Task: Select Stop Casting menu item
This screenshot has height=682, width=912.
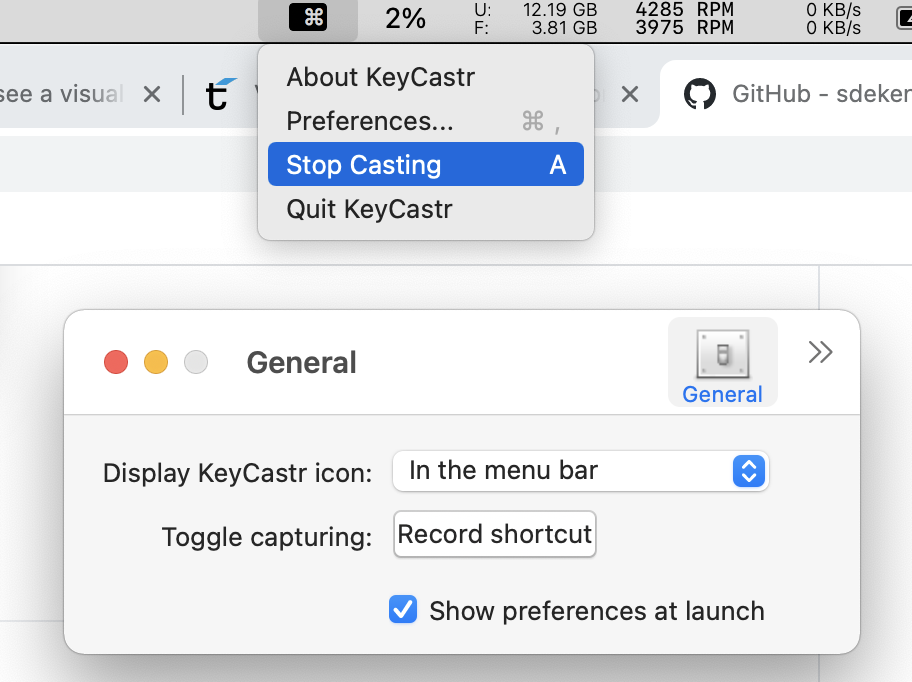Action: click(426, 165)
